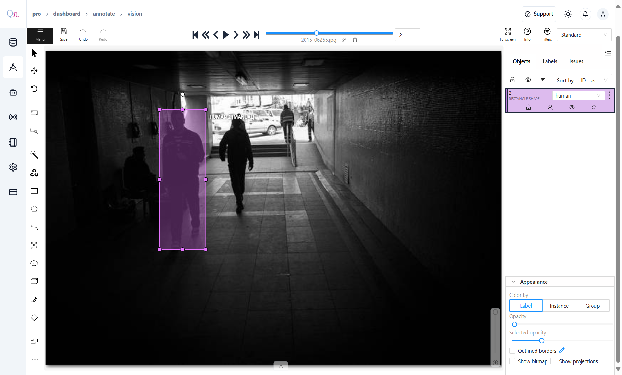Switch to the Issues tab
This screenshot has width=622, height=375.
(x=576, y=61)
